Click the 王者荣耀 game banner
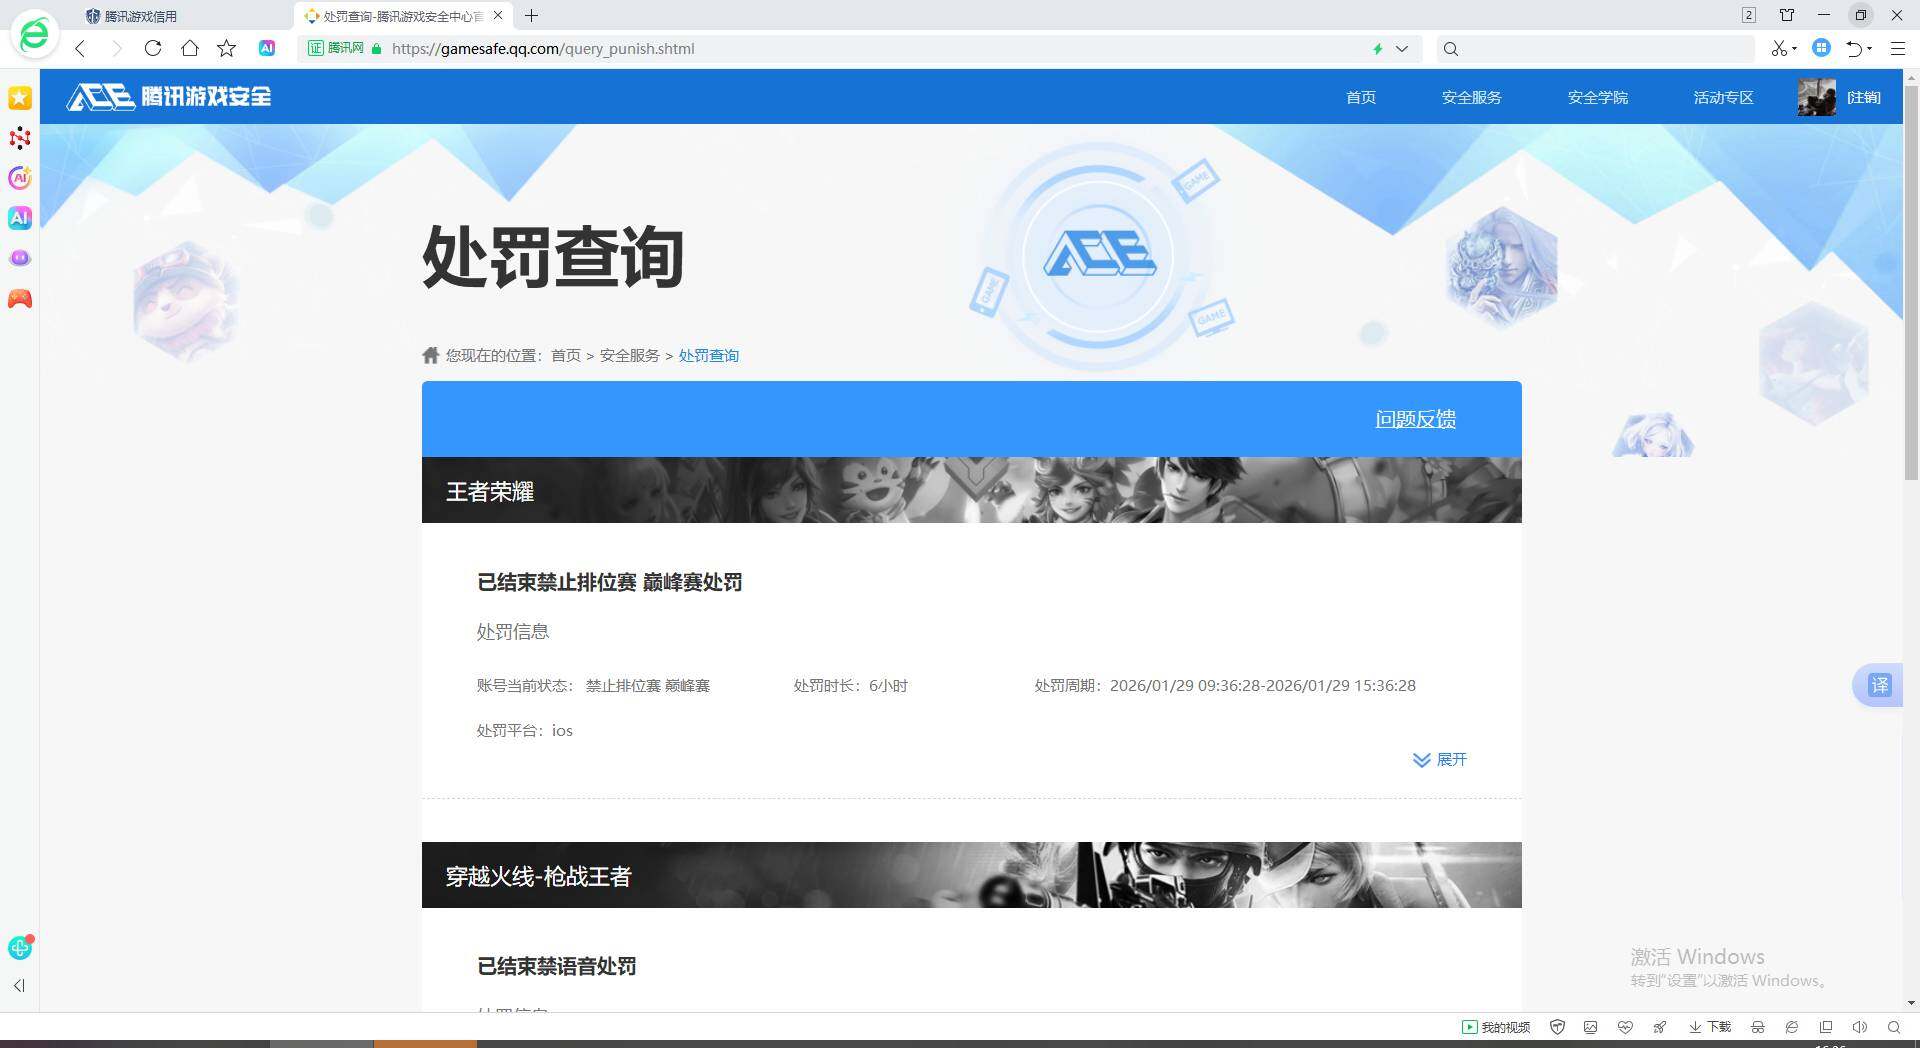1920x1048 pixels. [971, 490]
